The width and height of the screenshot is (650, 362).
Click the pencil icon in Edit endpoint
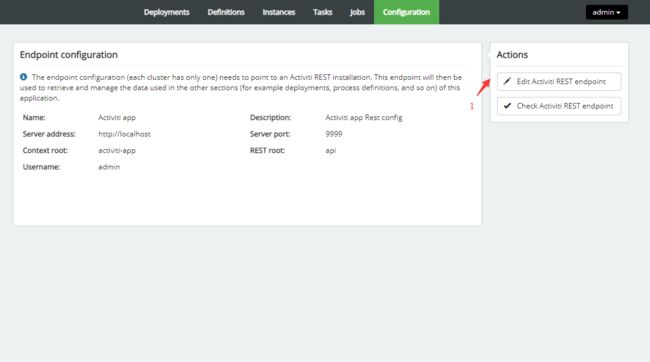pyautogui.click(x=507, y=81)
